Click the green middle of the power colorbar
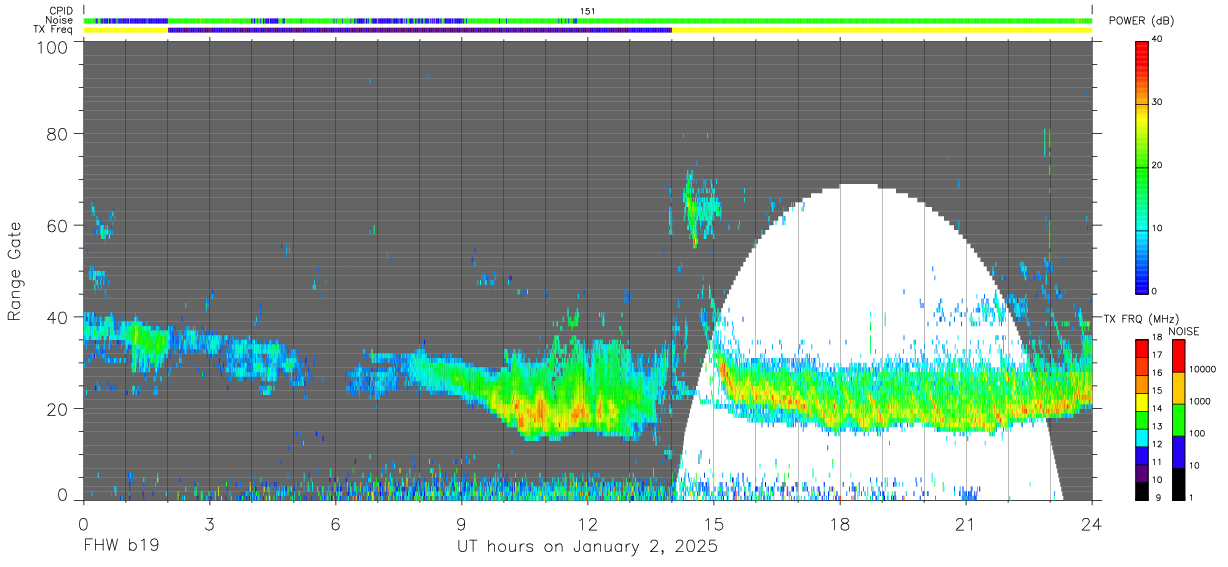Viewport: 1228px width, 567px height. tap(1142, 170)
